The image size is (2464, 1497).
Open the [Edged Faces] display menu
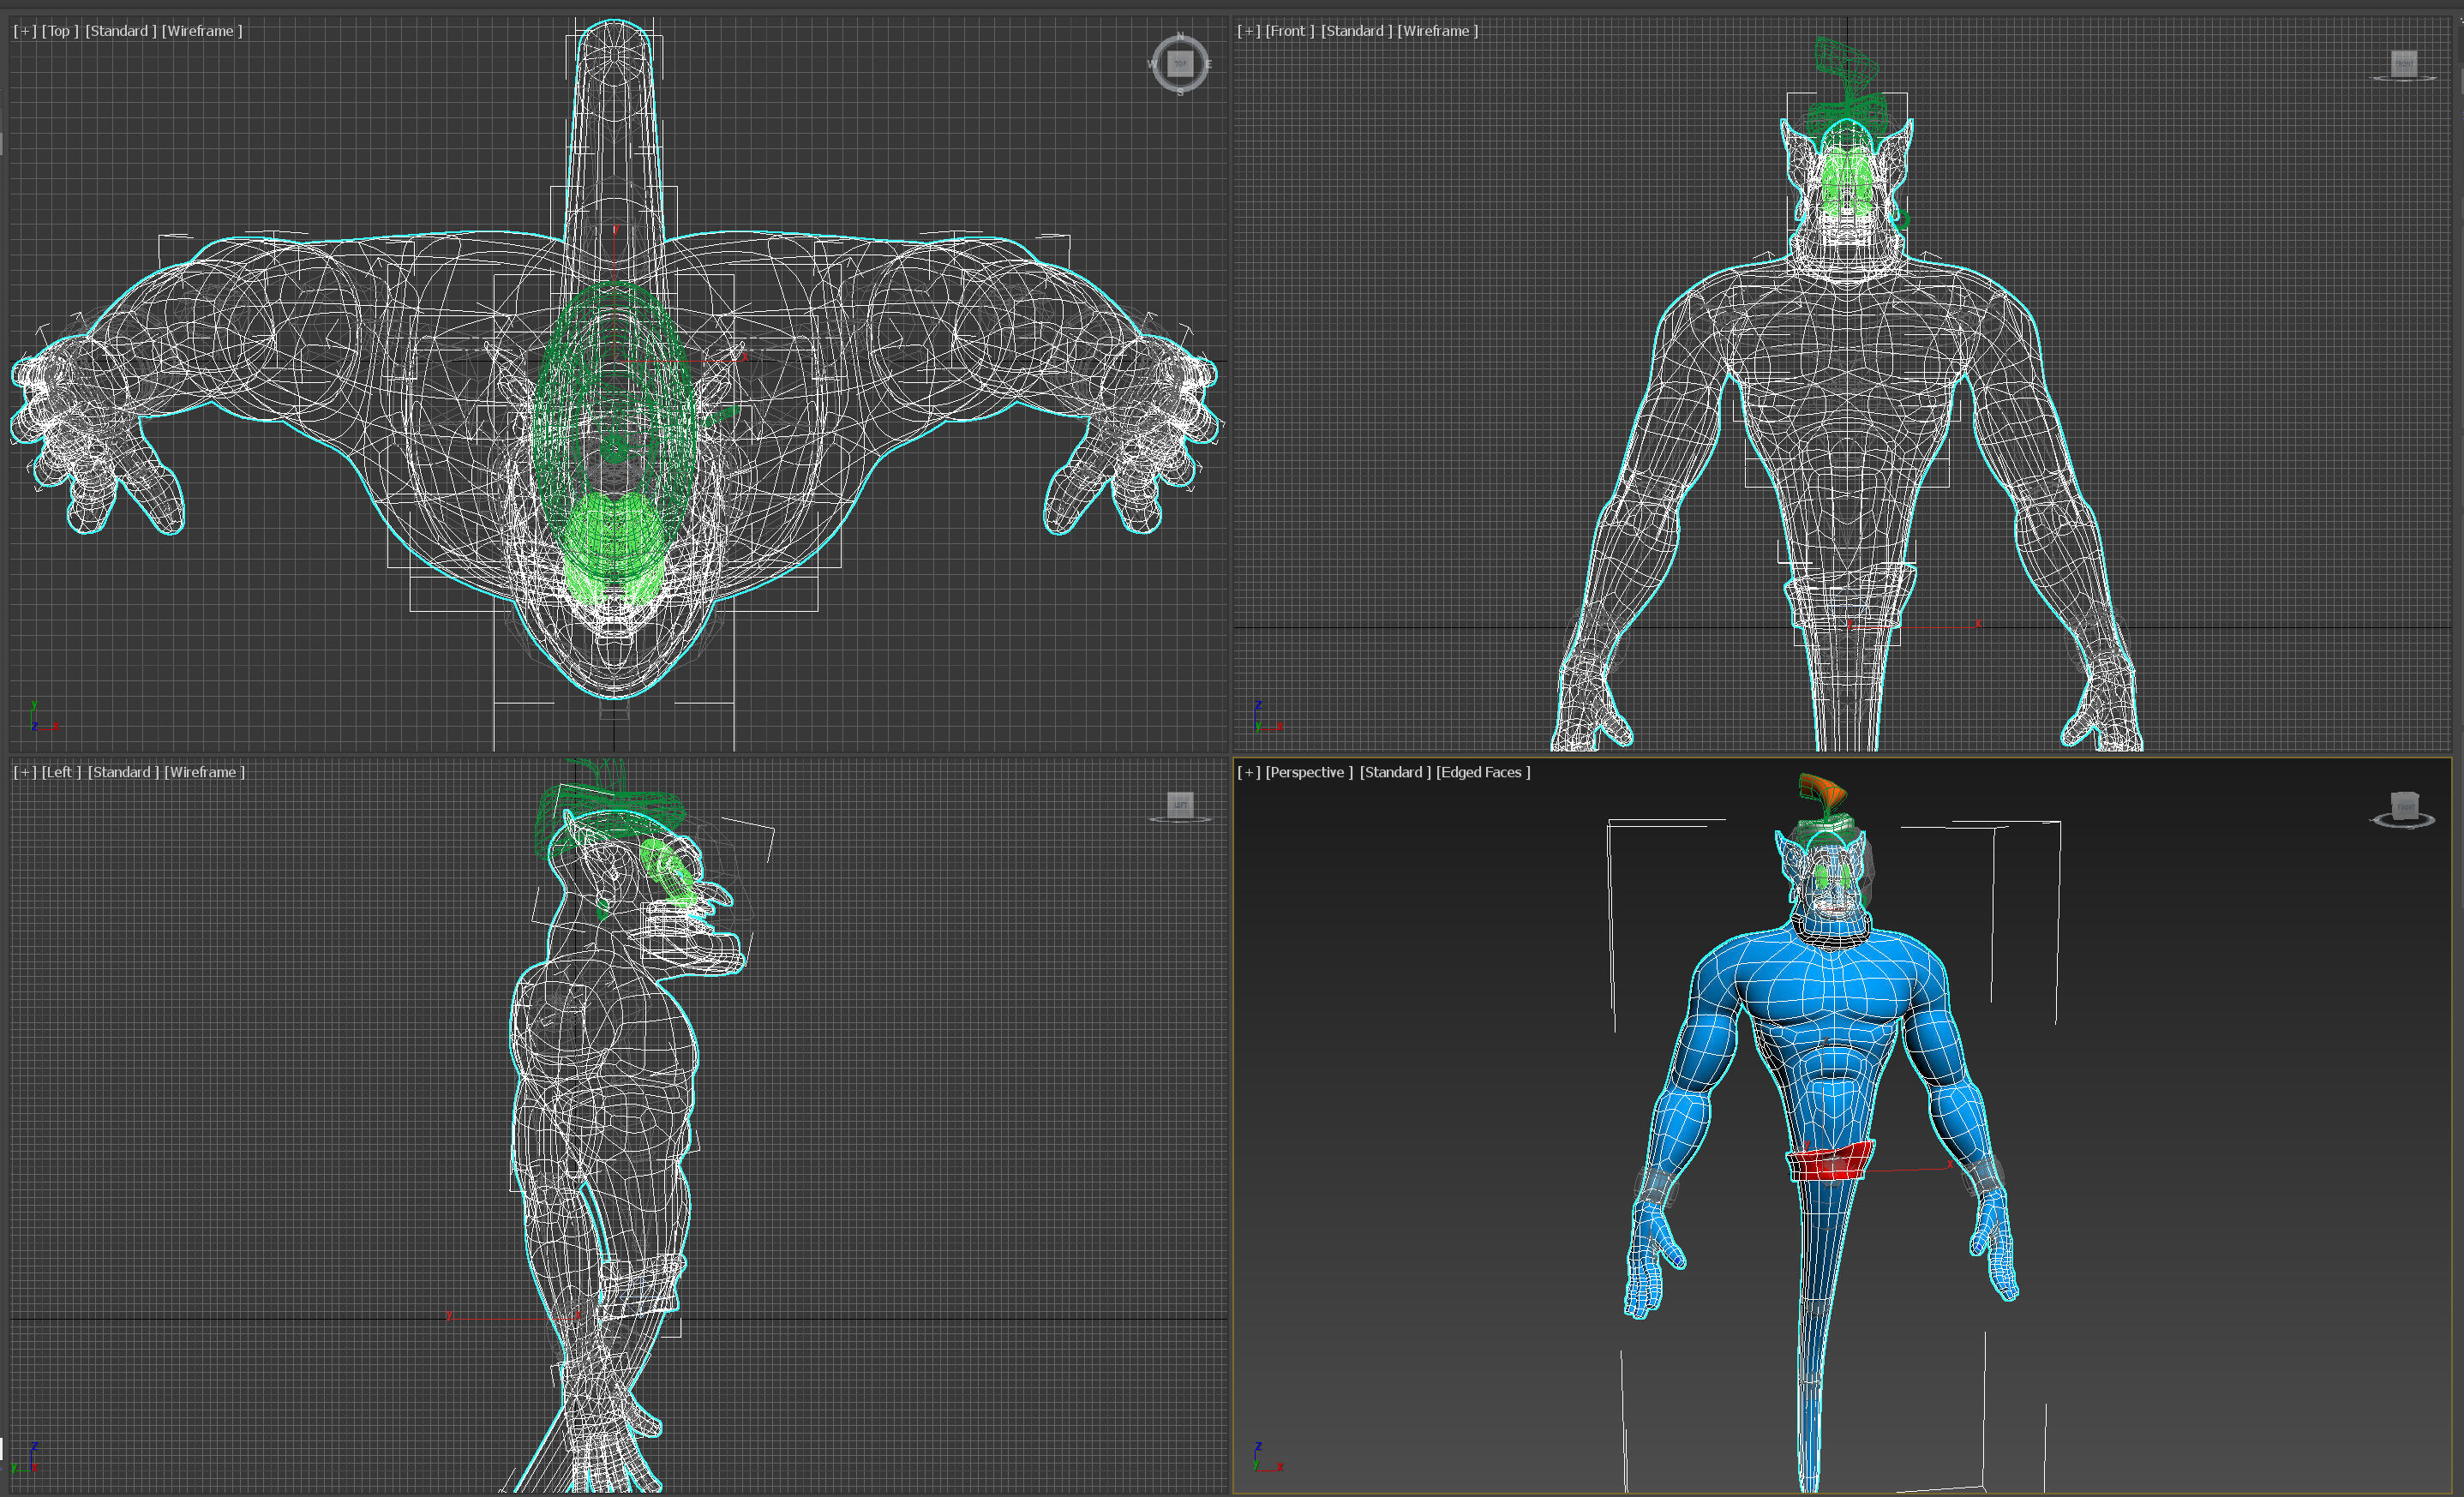(1484, 772)
